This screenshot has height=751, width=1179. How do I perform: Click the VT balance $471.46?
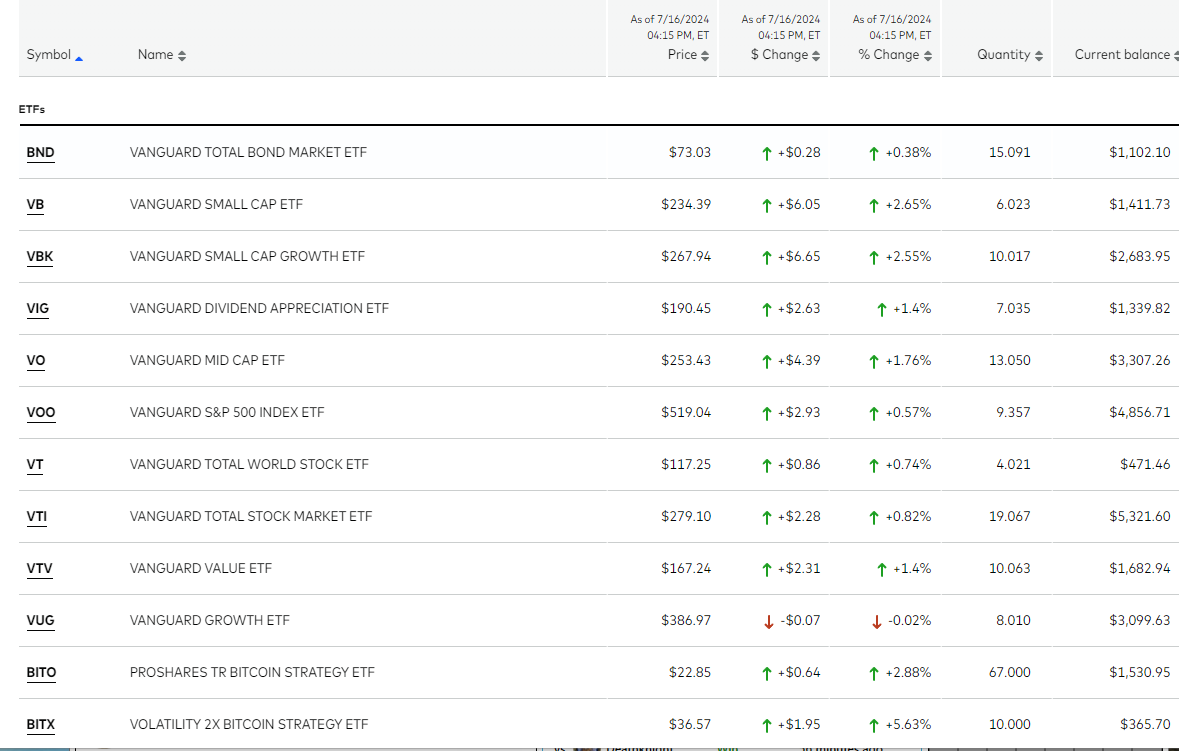coord(1145,464)
